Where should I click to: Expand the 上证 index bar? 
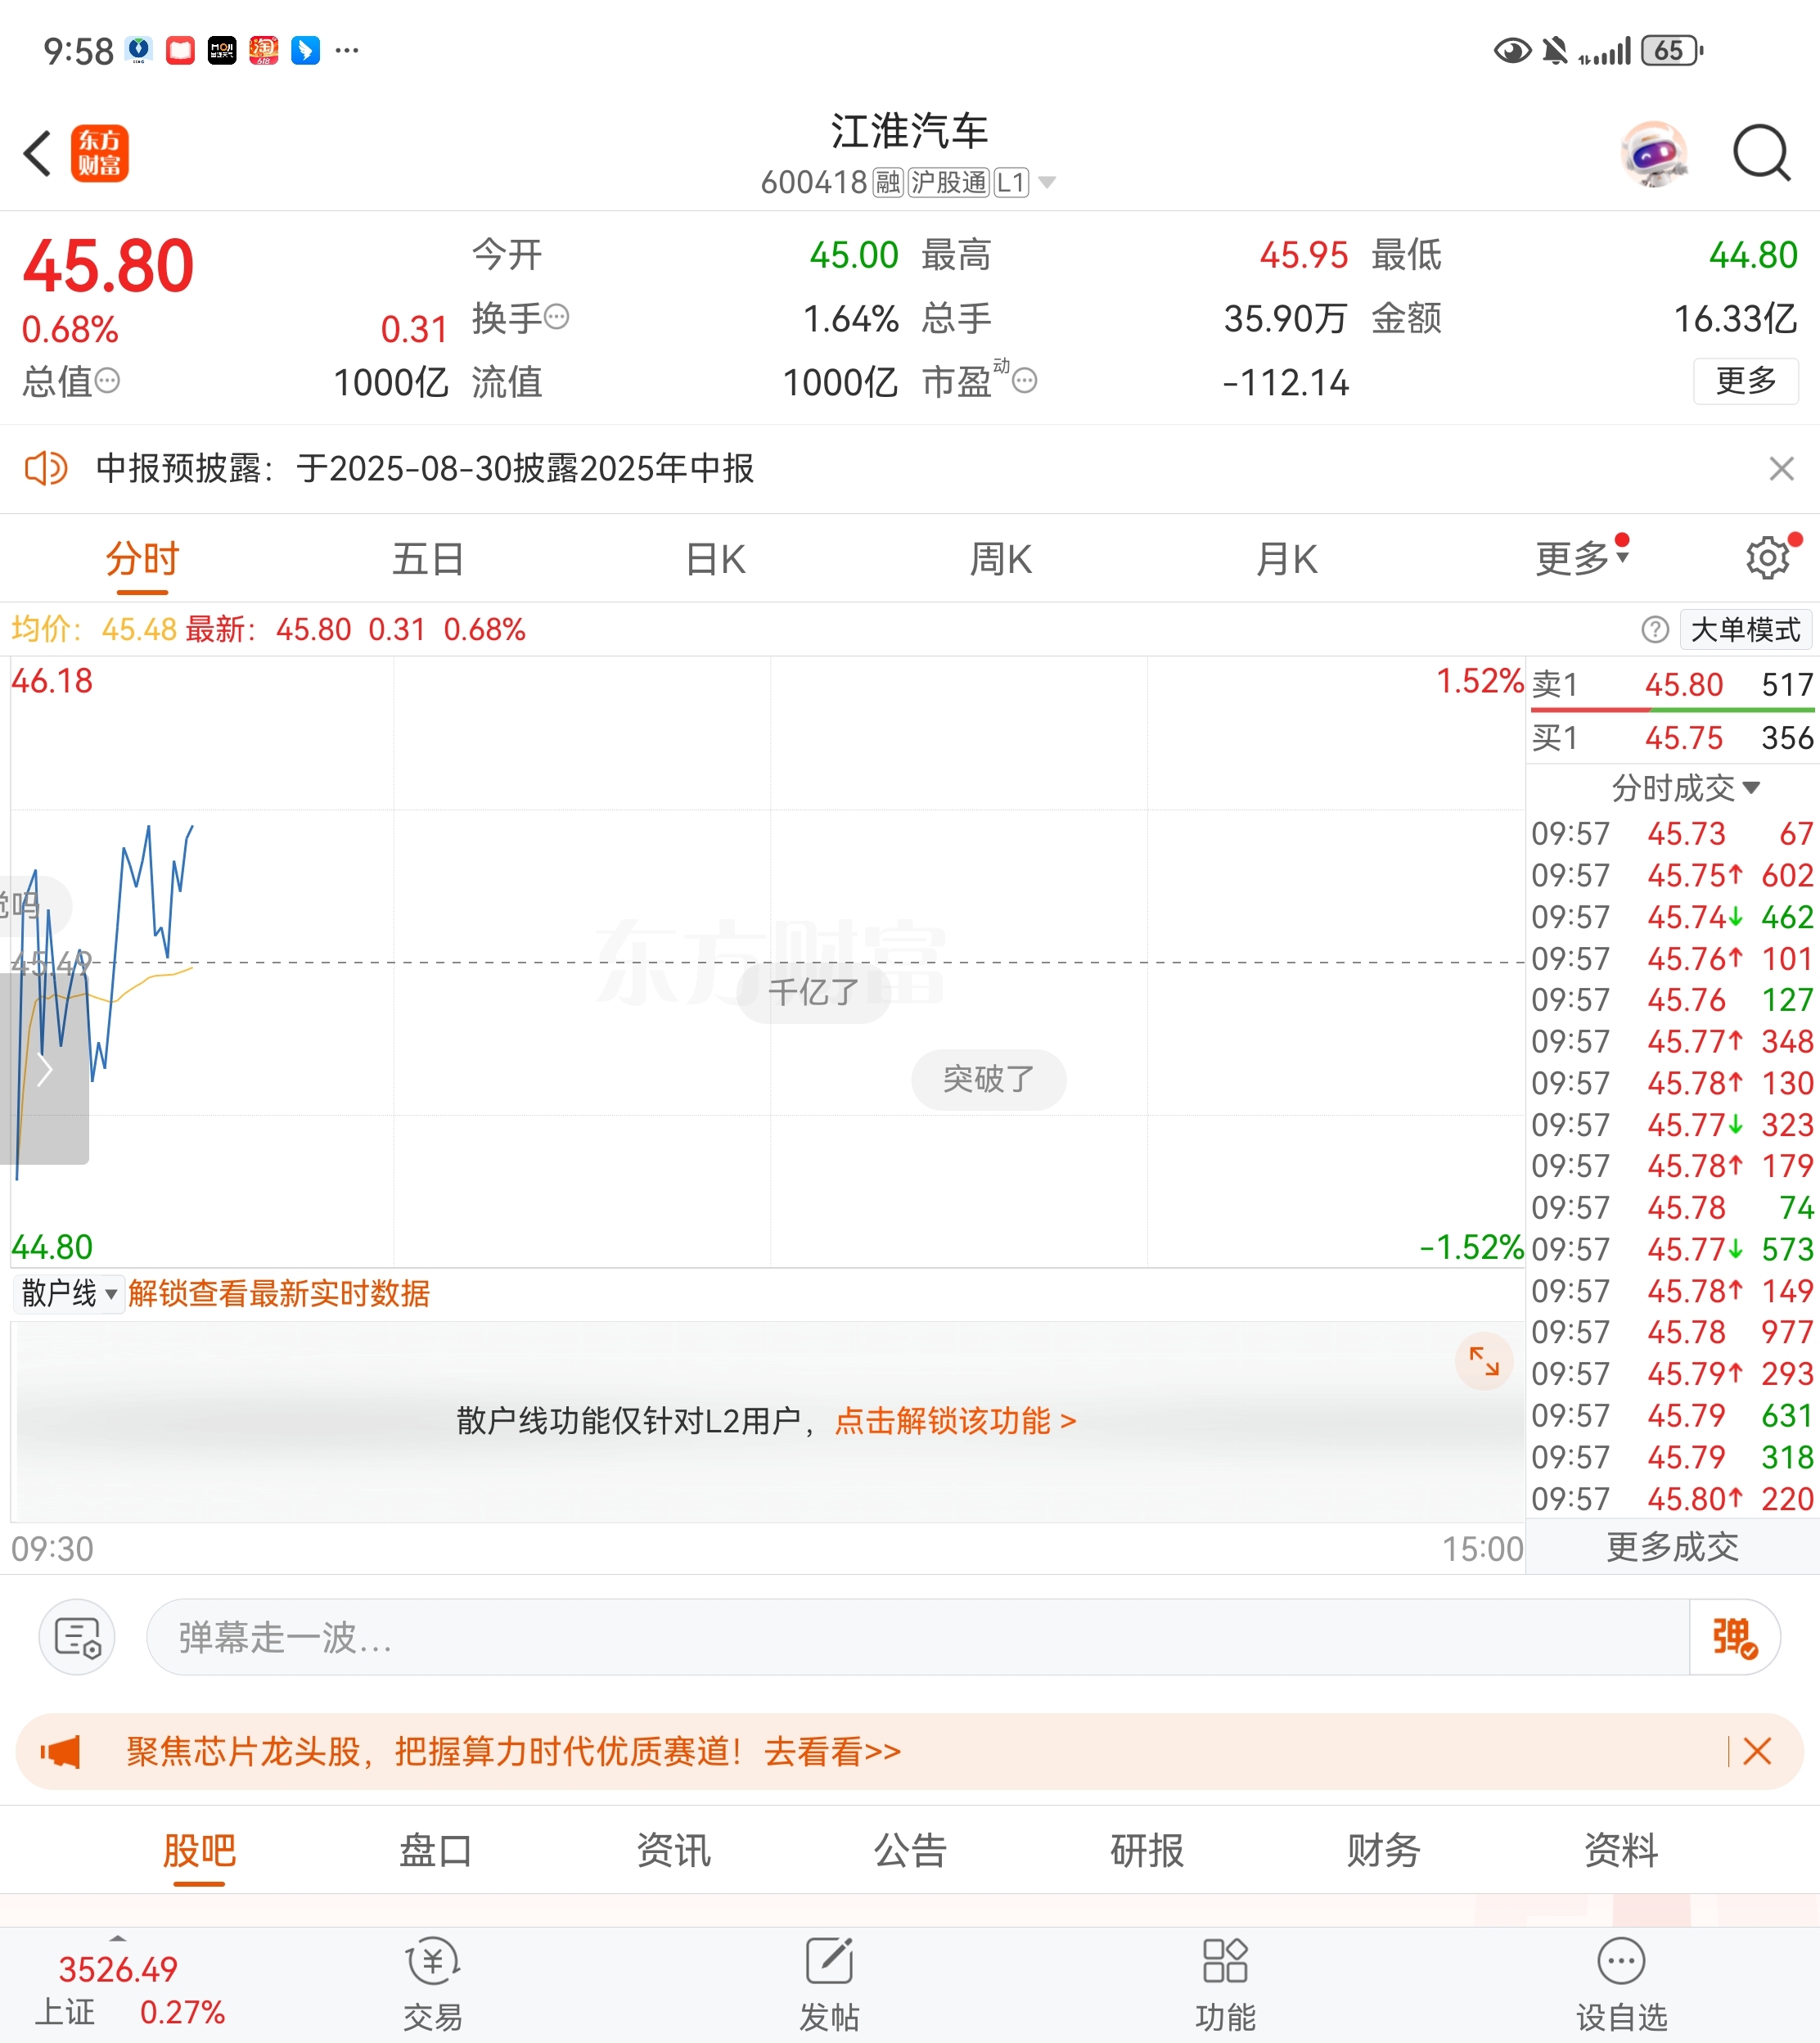pos(118,1939)
